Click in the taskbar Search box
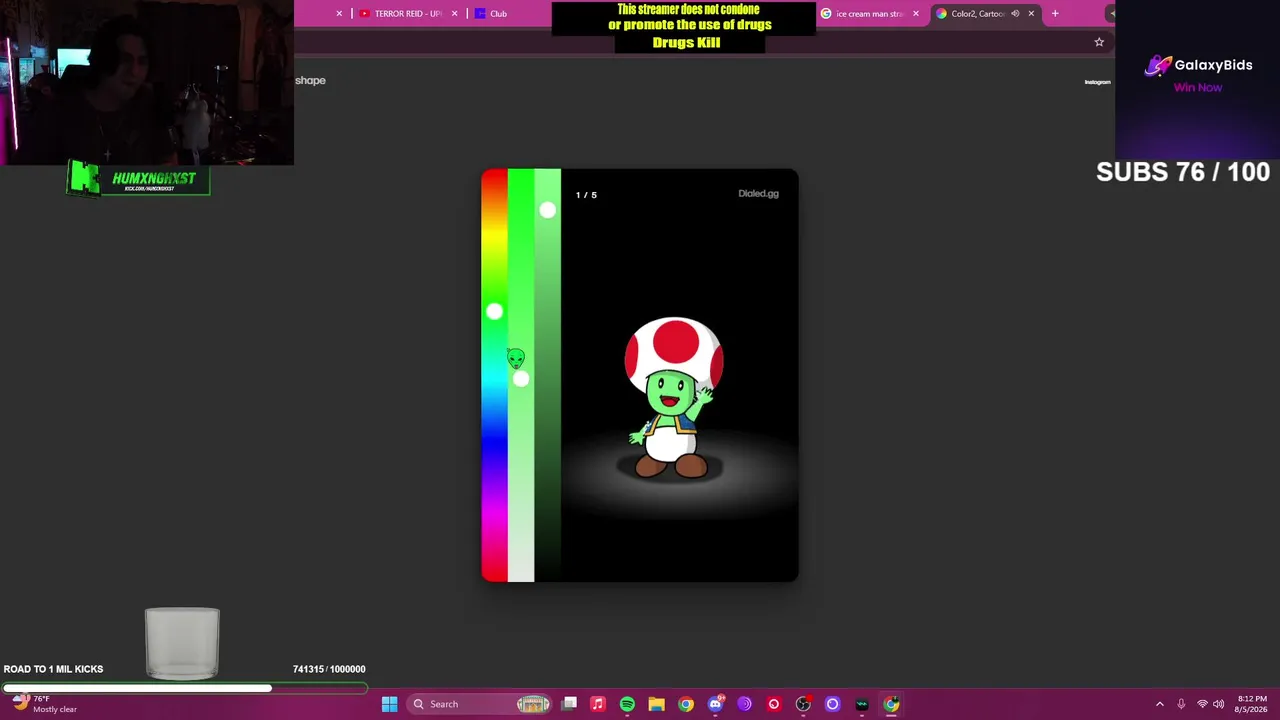Image resolution: width=1280 pixels, height=720 pixels. (x=480, y=704)
